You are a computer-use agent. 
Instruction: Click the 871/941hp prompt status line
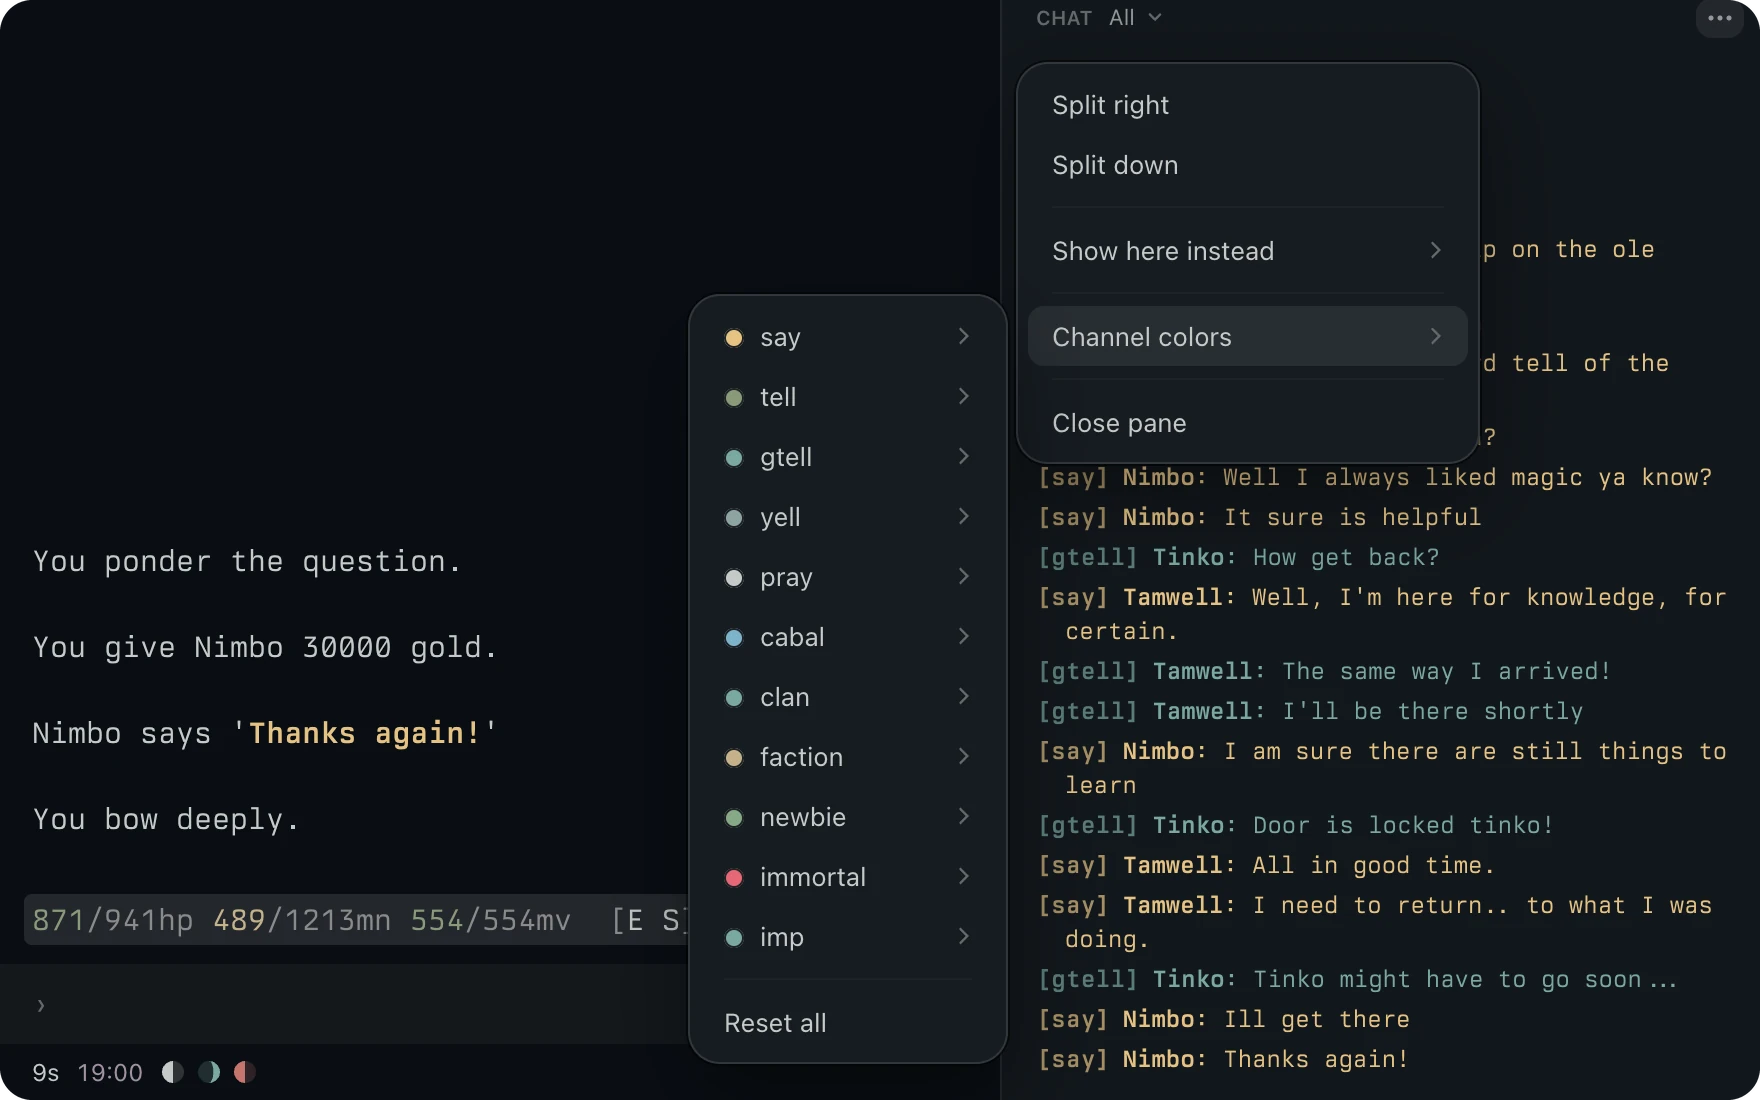tap(356, 920)
